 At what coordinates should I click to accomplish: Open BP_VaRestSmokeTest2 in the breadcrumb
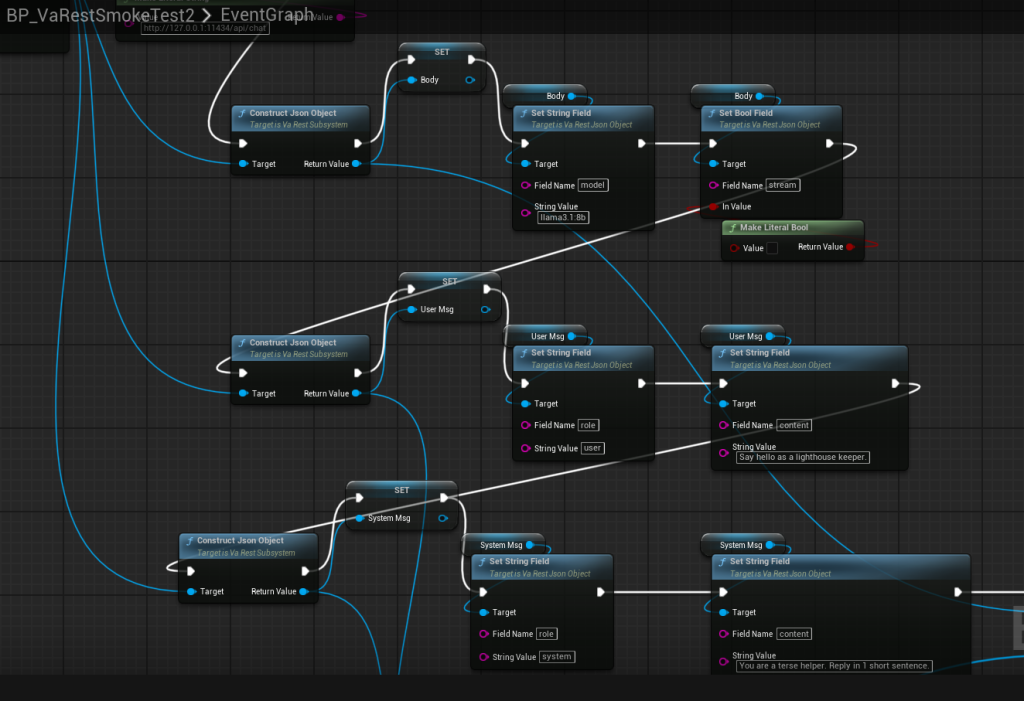pos(100,16)
